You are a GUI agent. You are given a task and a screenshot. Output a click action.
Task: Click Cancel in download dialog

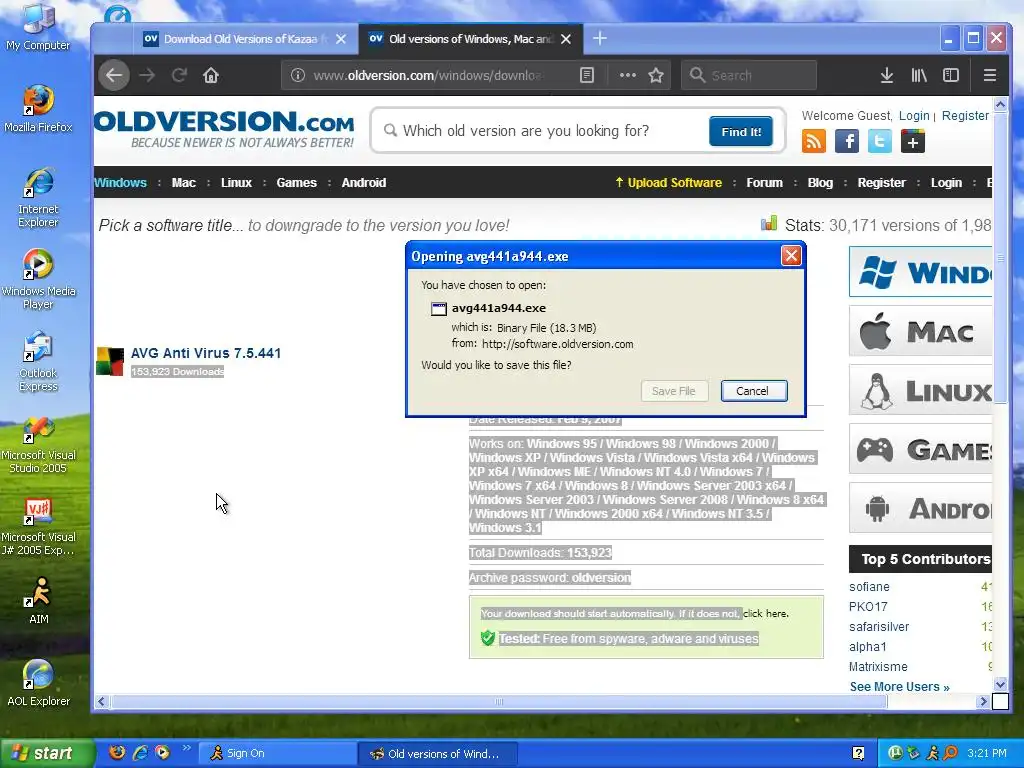[754, 391]
